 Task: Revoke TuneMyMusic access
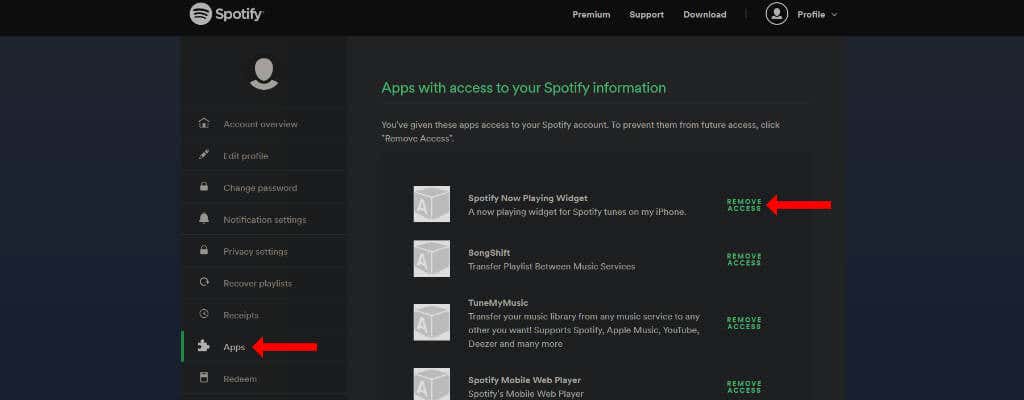744,323
